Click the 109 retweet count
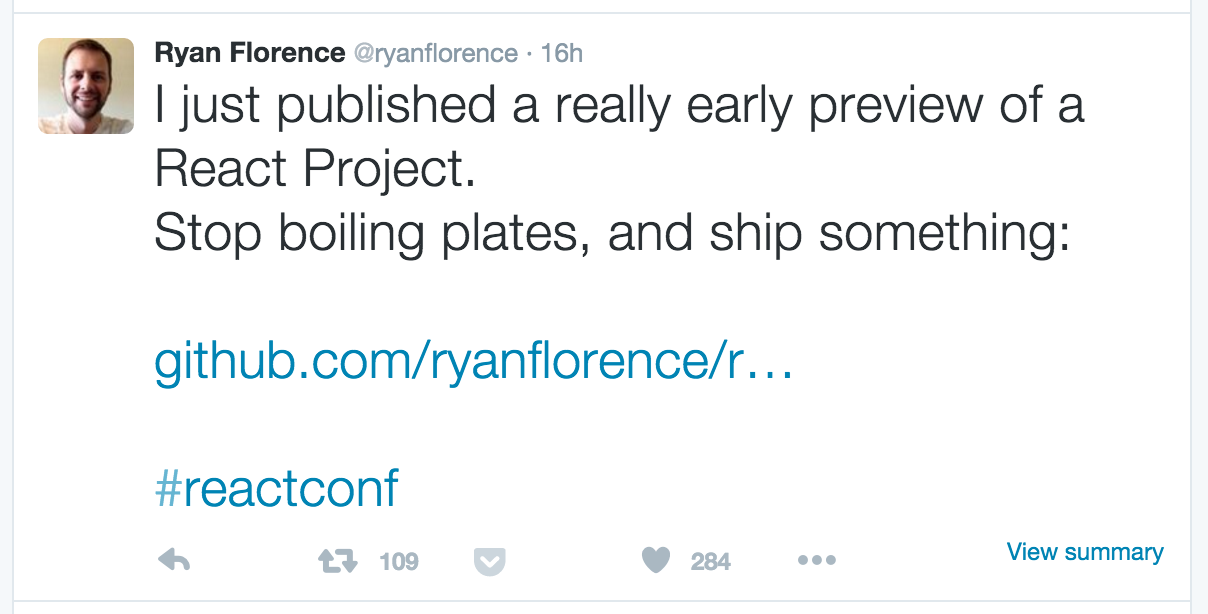 [399, 561]
